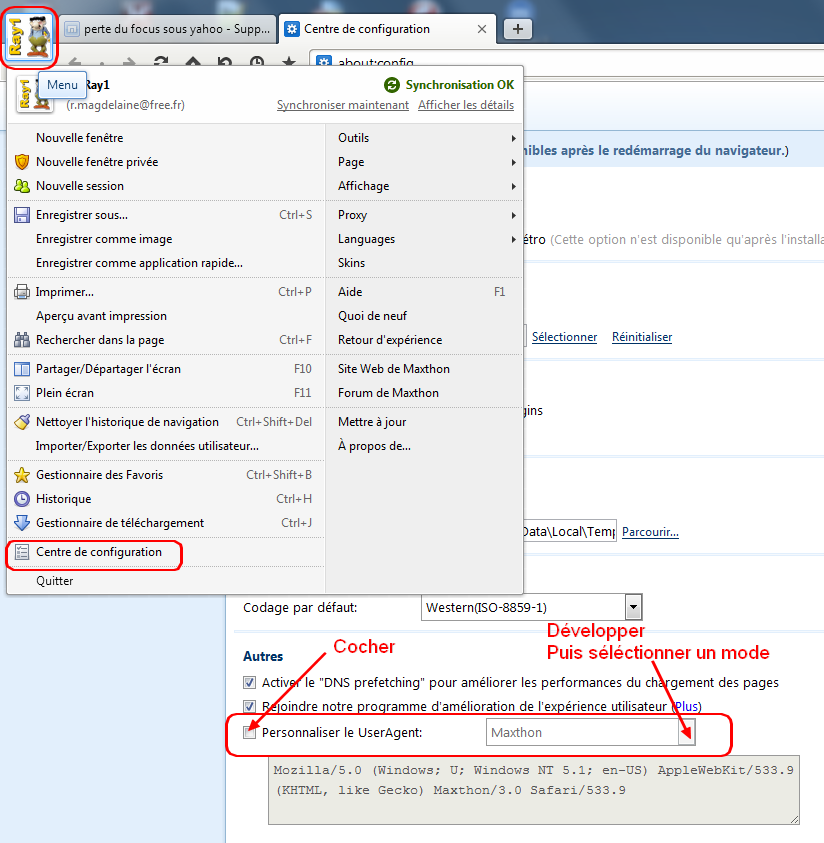Open the Ray1 avatar main menu button
Viewport: 824px width, 843px height.
pos(29,37)
